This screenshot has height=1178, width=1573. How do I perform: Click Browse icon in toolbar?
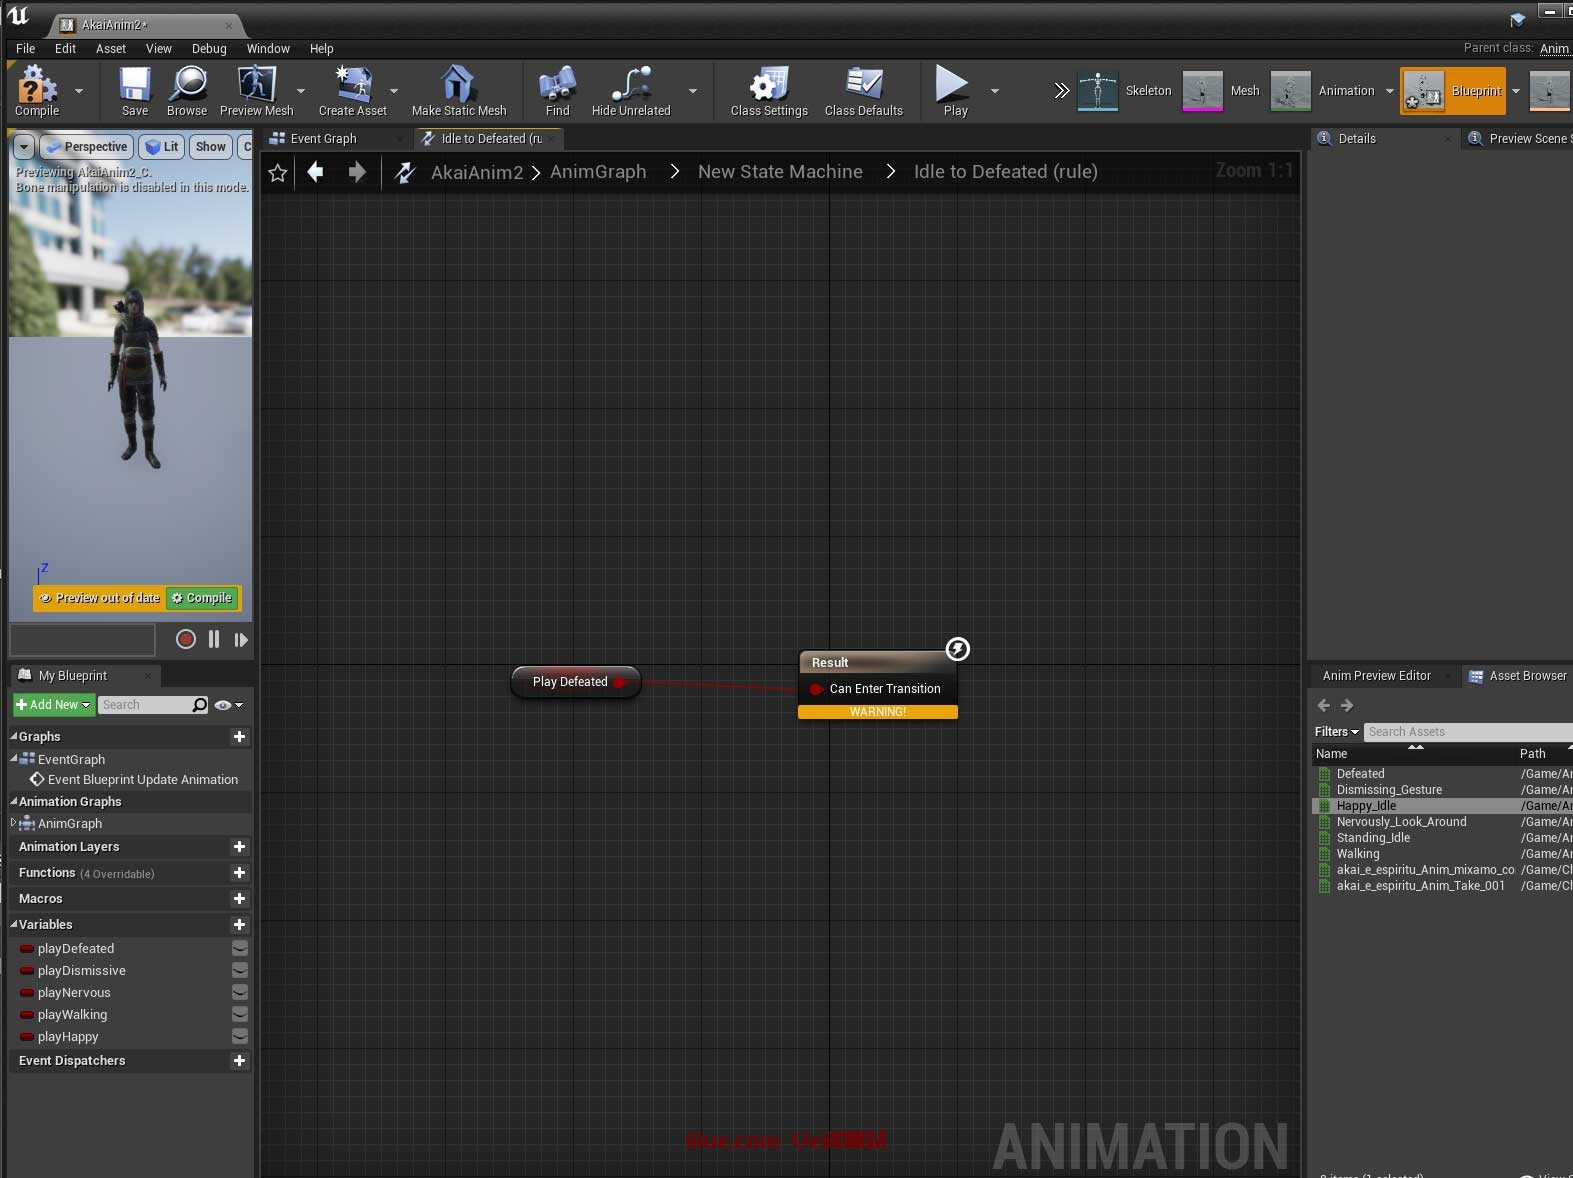[x=187, y=90]
